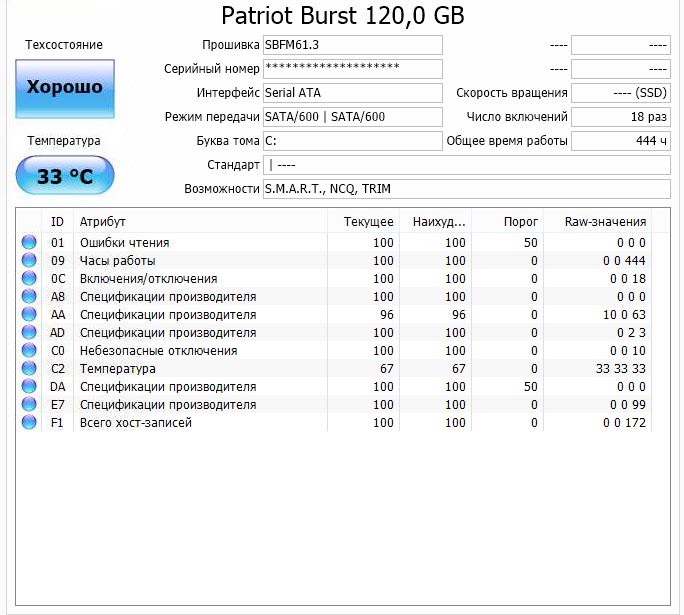Viewport: 684px width, 615px height.
Task: Click the status circle in row E7
Action: click(29, 404)
